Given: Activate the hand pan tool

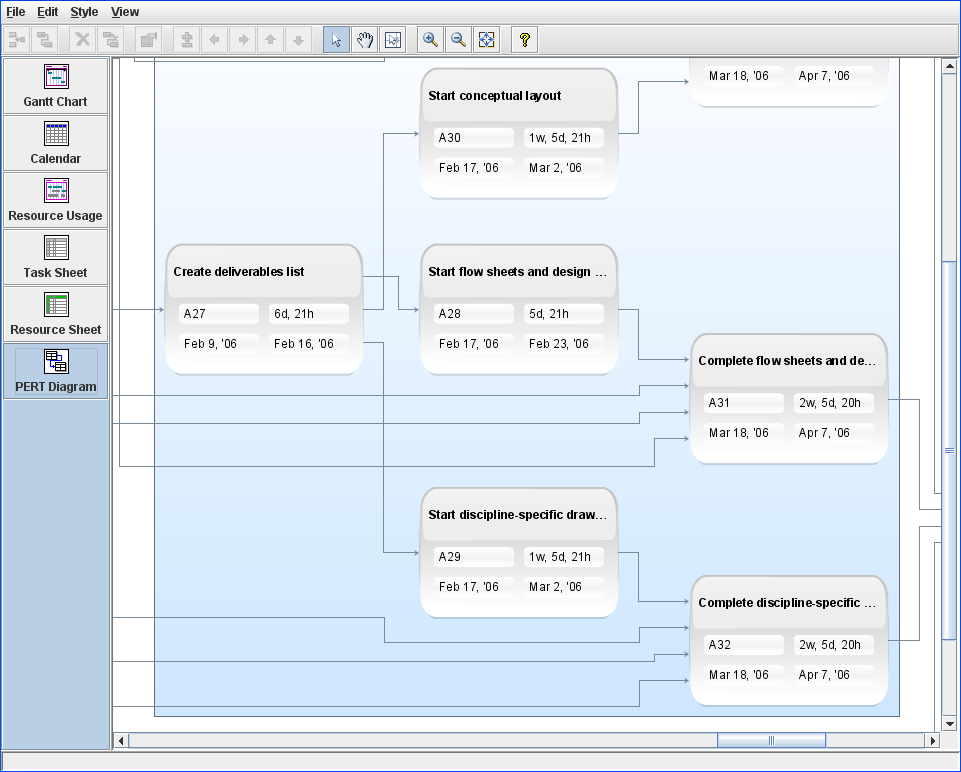Looking at the screenshot, I should tap(365, 40).
